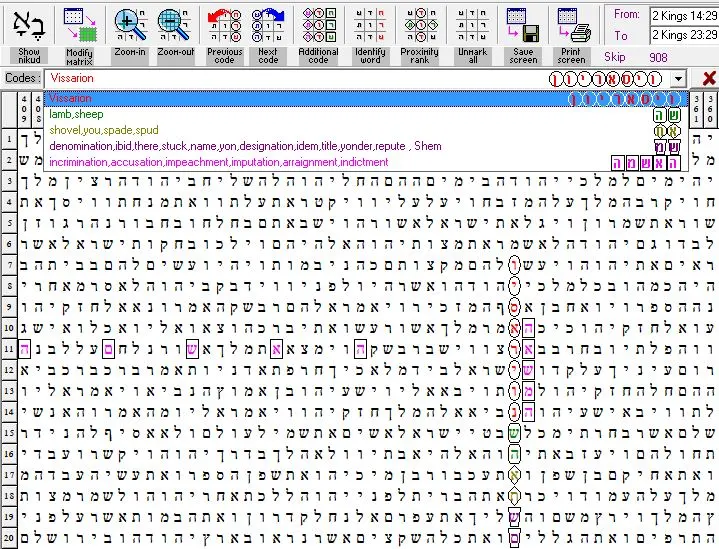
Task: Go to Previous code icon
Action: 225,25
